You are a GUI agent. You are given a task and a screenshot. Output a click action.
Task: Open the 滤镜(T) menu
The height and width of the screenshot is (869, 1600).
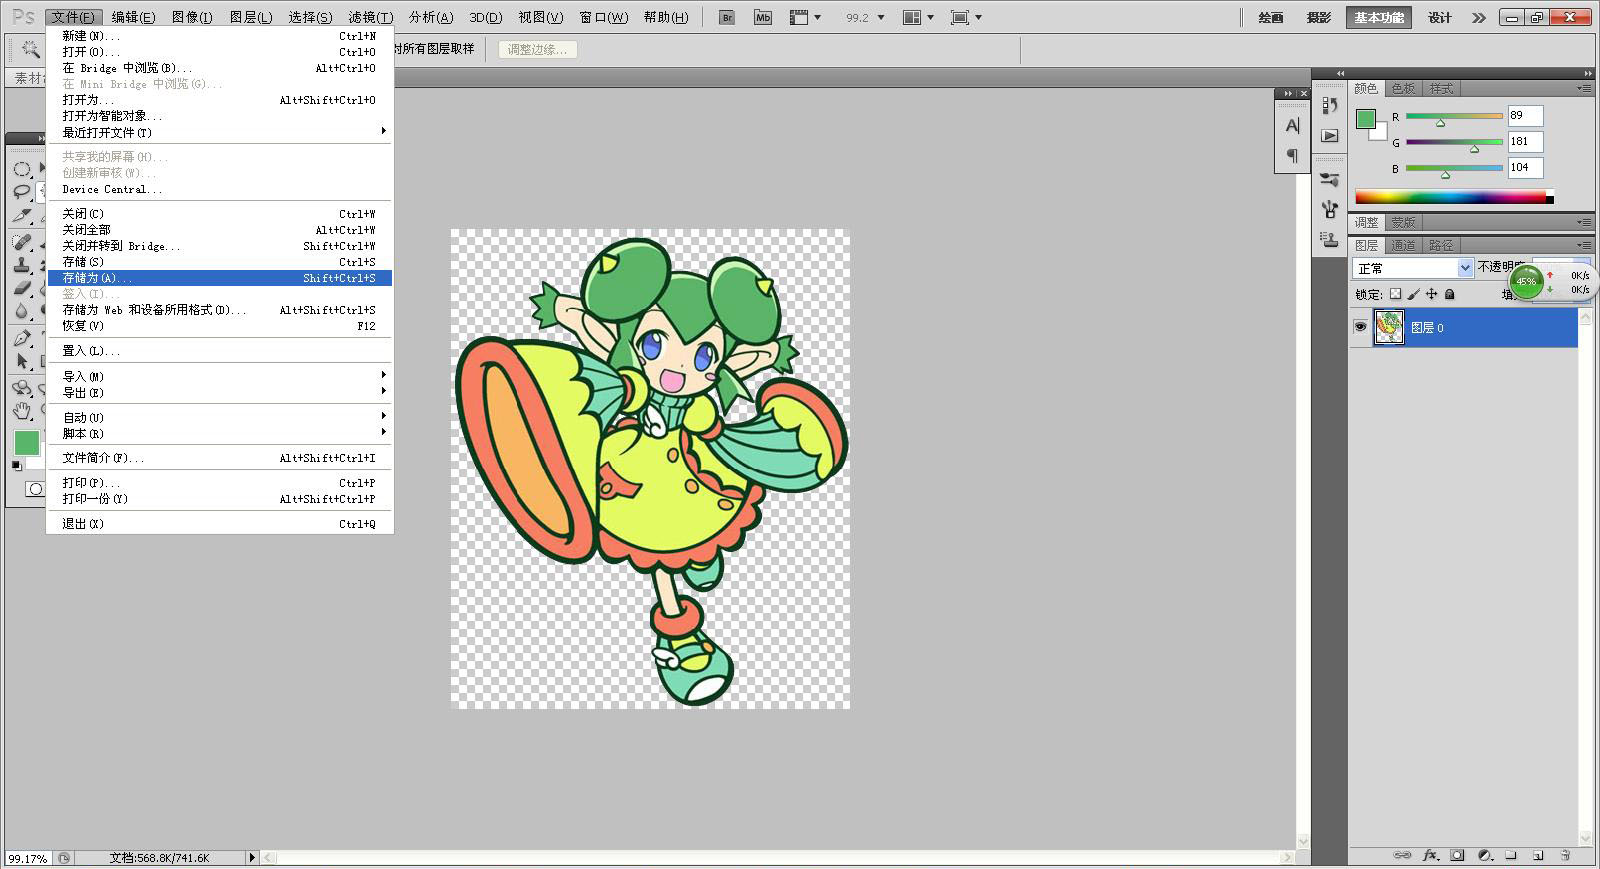coord(370,17)
